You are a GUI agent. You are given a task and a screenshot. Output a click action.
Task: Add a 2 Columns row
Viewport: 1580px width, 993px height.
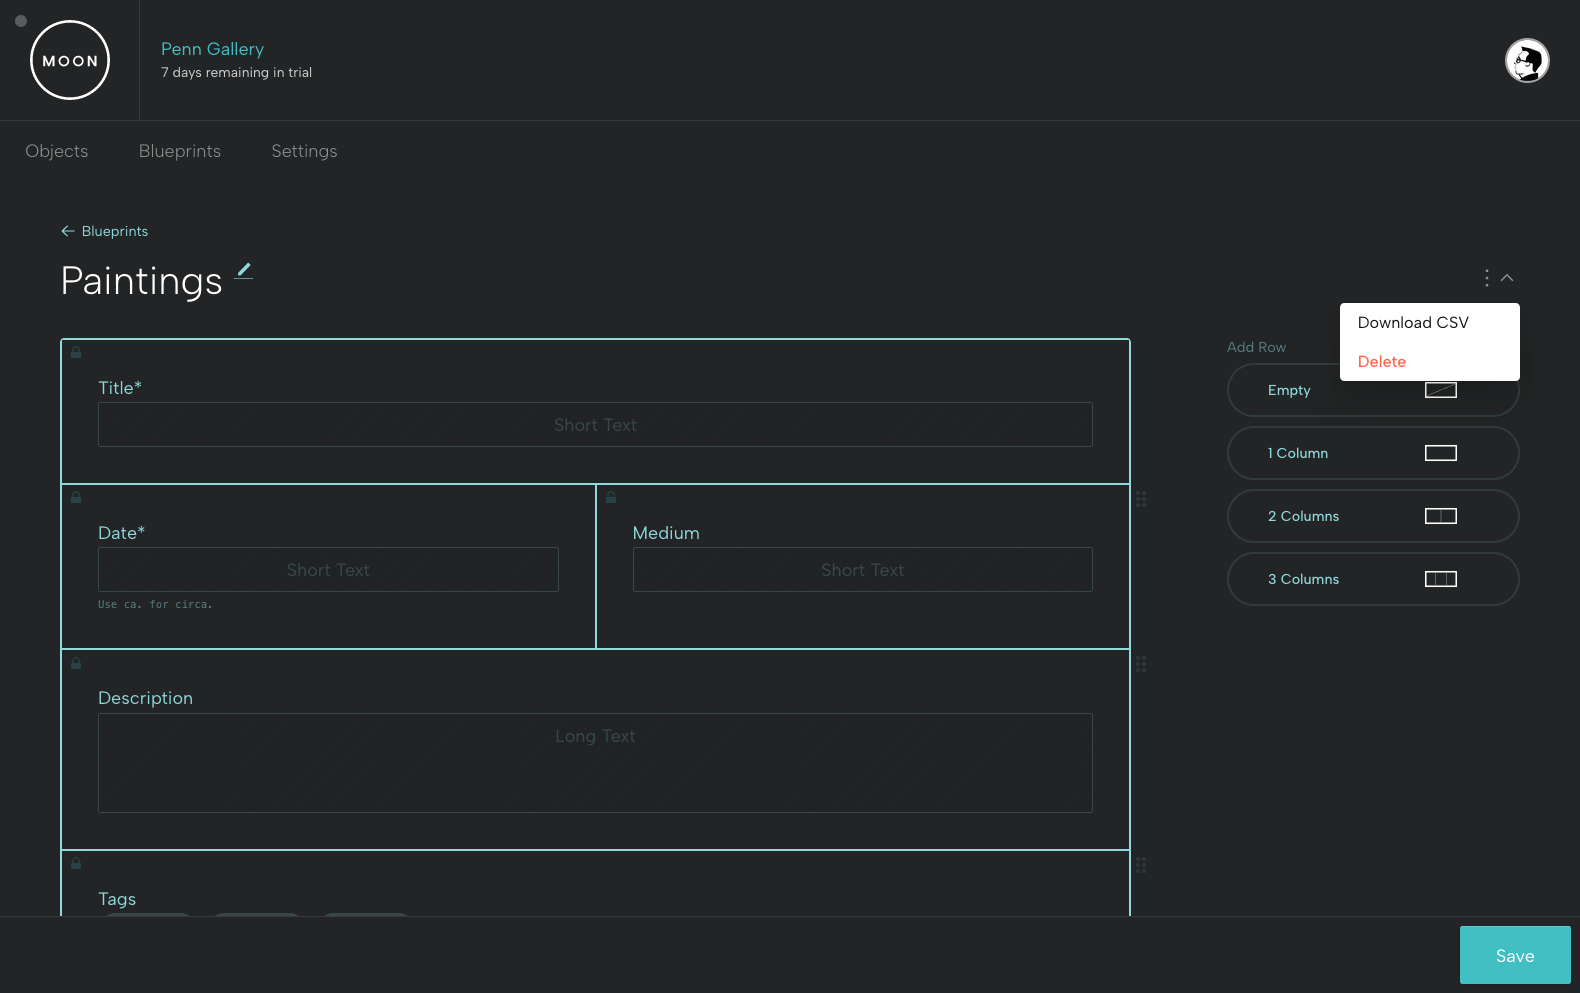click(x=1372, y=516)
